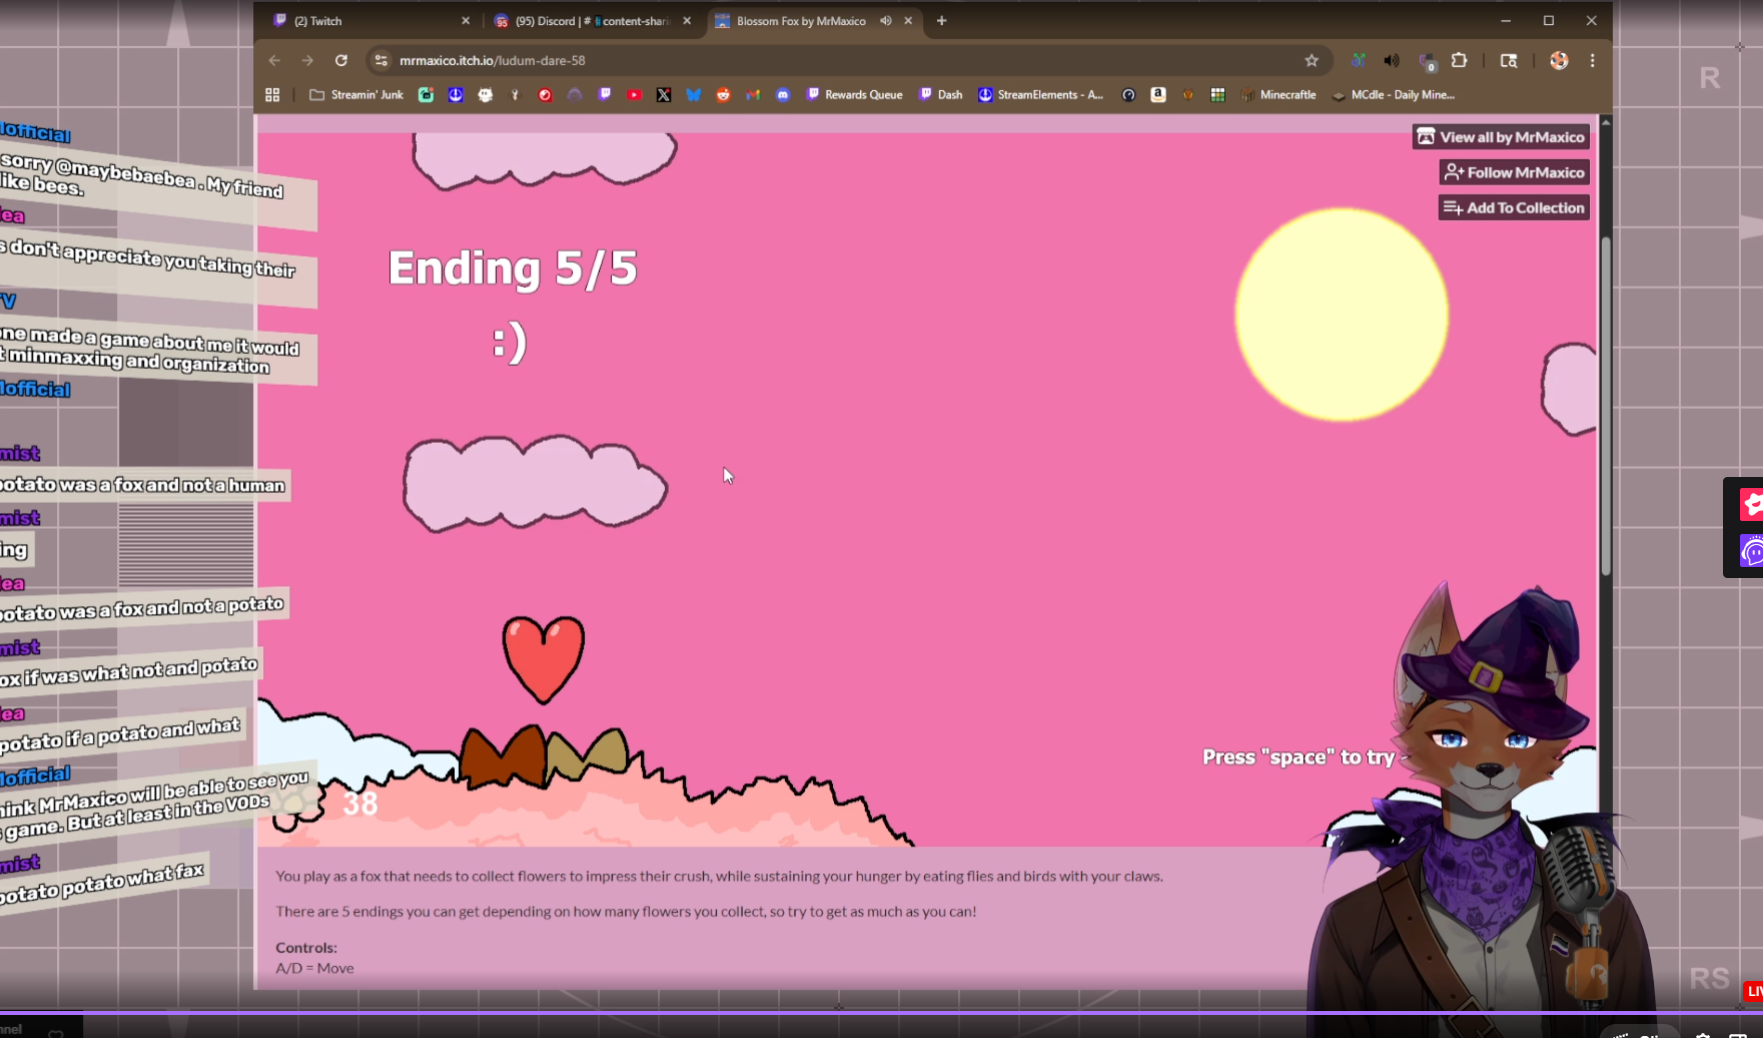The image size is (1763, 1038).
Task: Click View all by MrMaxico button
Action: (x=1501, y=137)
